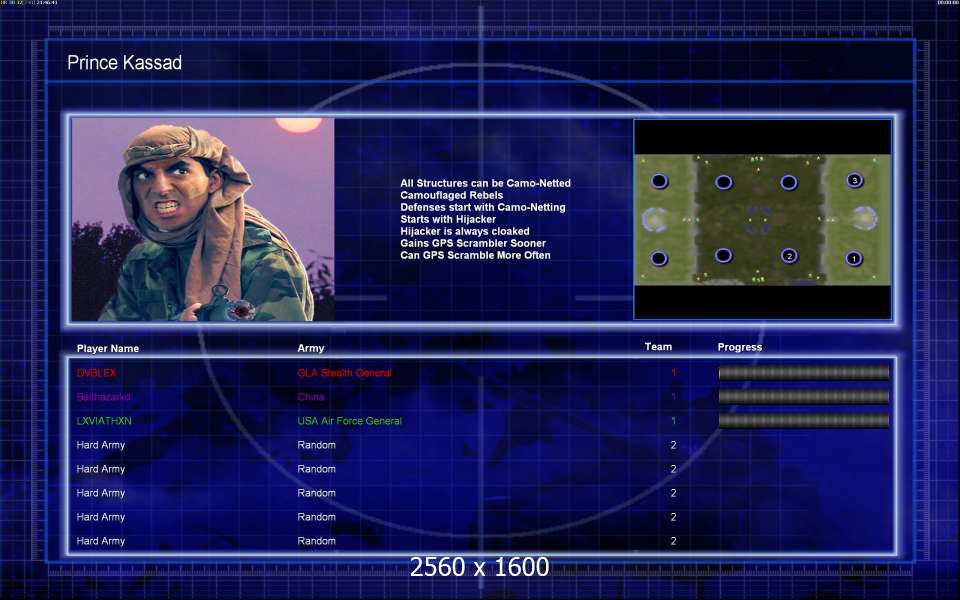The width and height of the screenshot is (960, 600).
Task: Click the Player Name column header
Action: coord(108,348)
